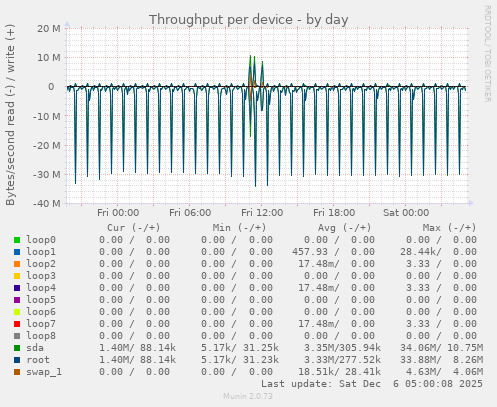
Task: Click the swap_1 brown legend swatch
Action: point(17,372)
